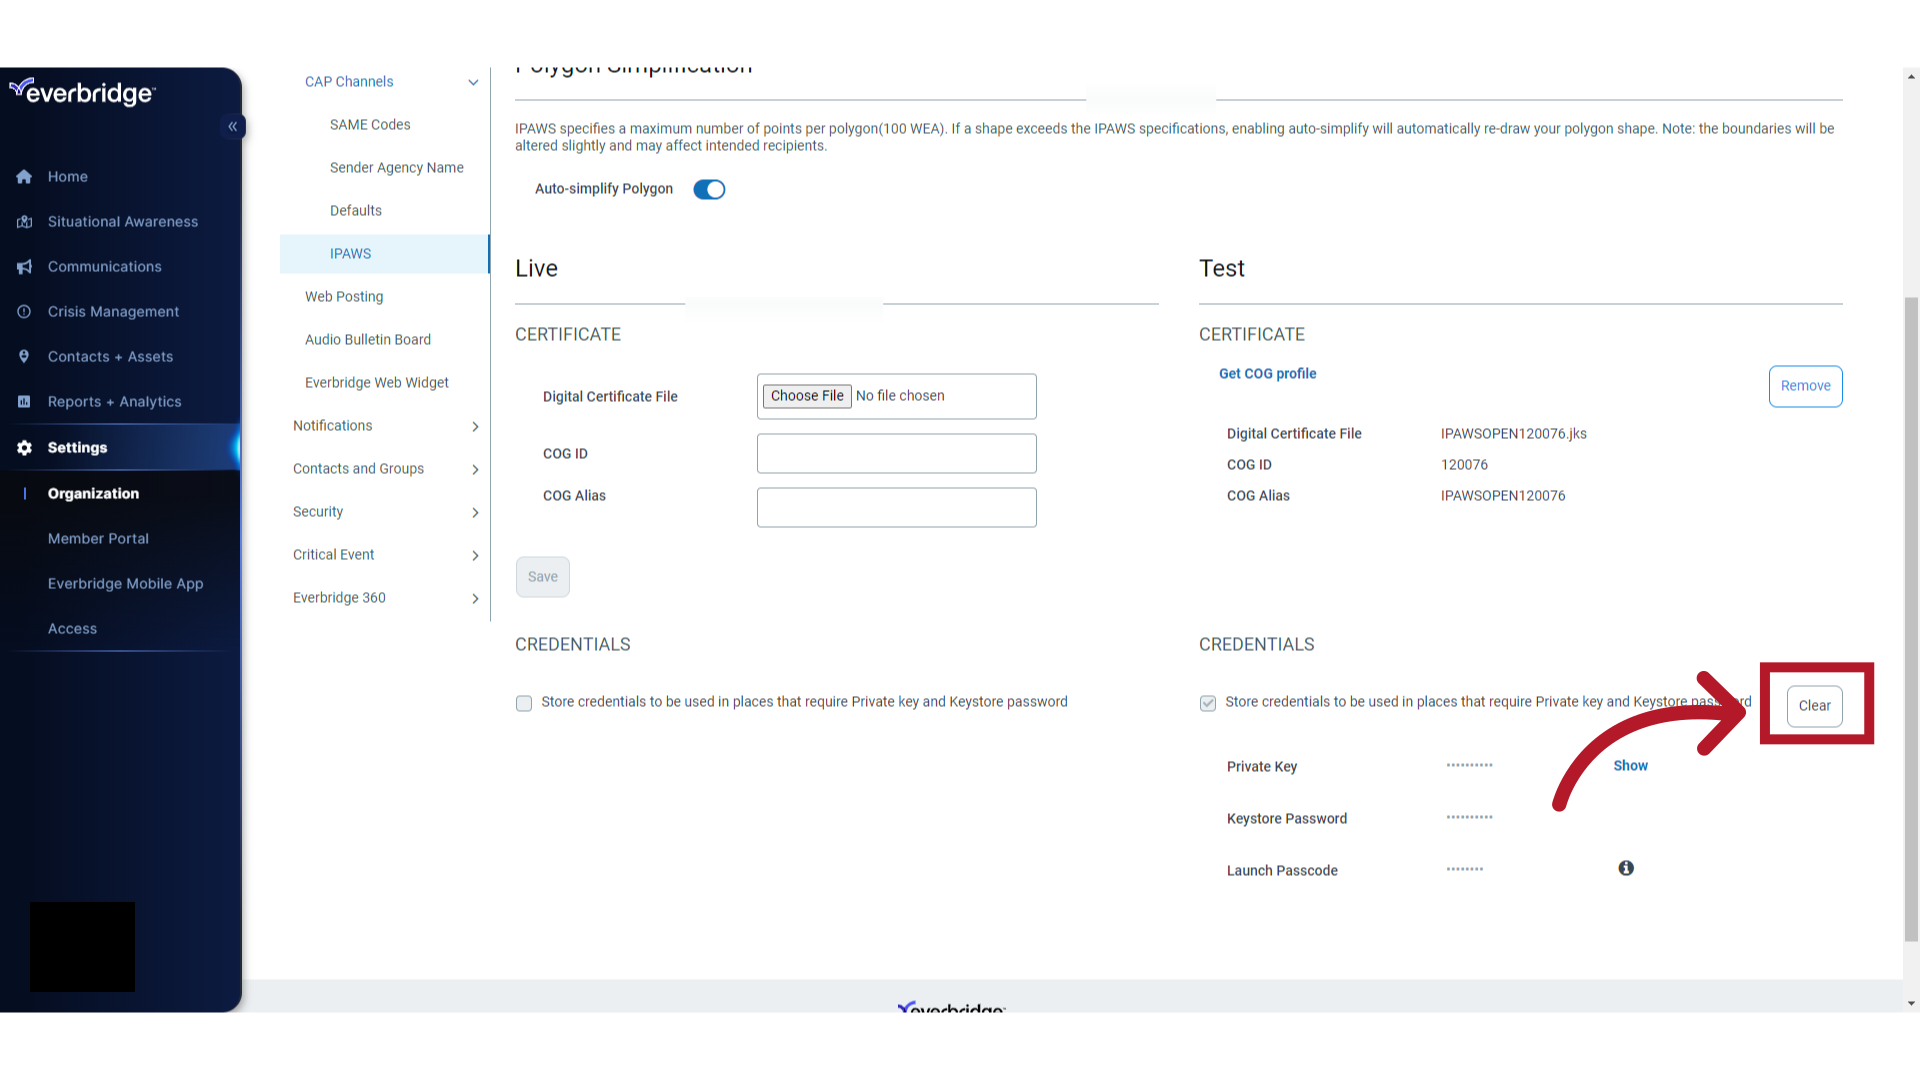
Task: Click the masked Keystore Password value
Action: tap(1469, 818)
